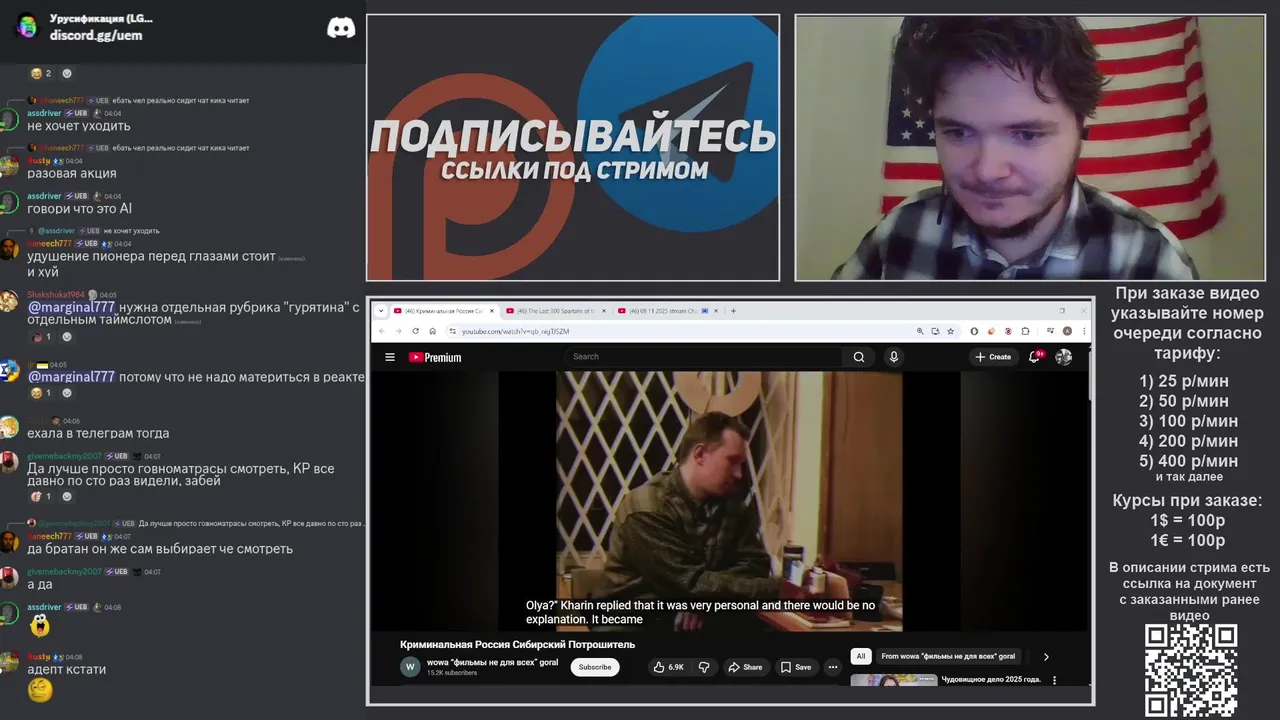Click the Discord logo in the chat header
The height and width of the screenshot is (720, 1280).
pyautogui.click(x=341, y=27)
